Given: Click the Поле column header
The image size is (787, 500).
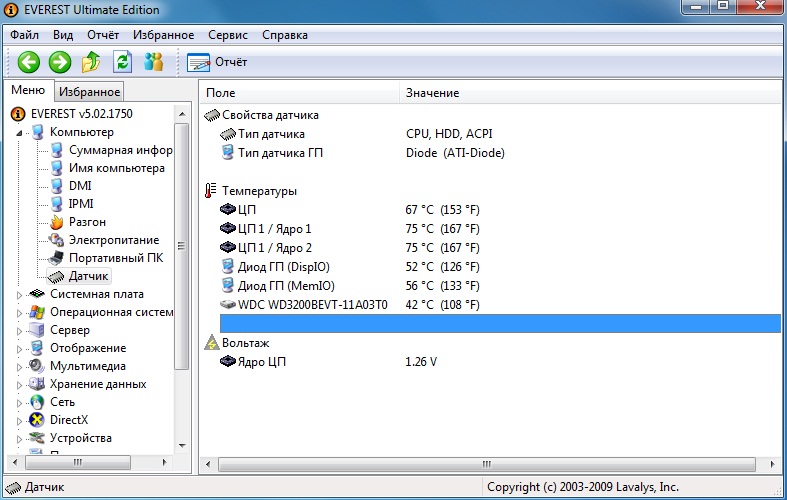Looking at the screenshot, I should point(300,93).
